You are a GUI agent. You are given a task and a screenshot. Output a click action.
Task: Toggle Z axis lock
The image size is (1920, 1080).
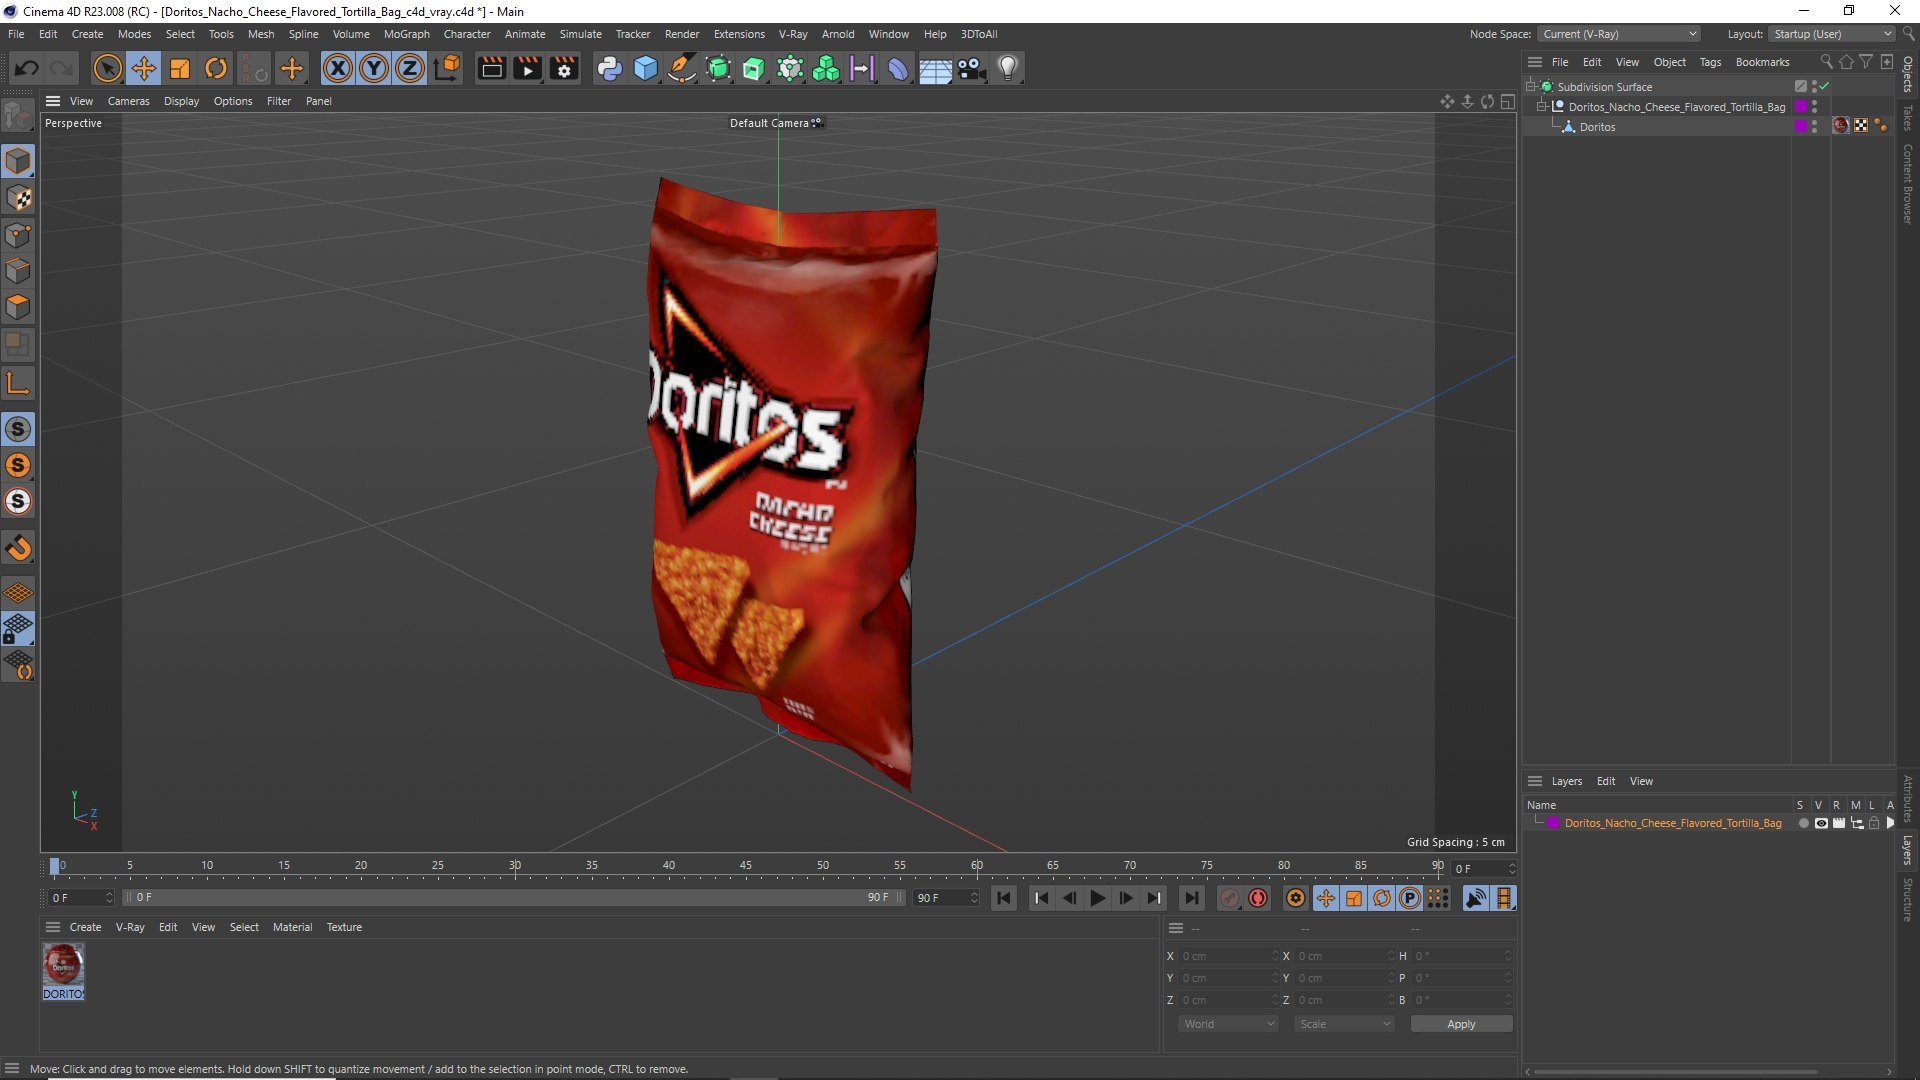[x=410, y=68]
